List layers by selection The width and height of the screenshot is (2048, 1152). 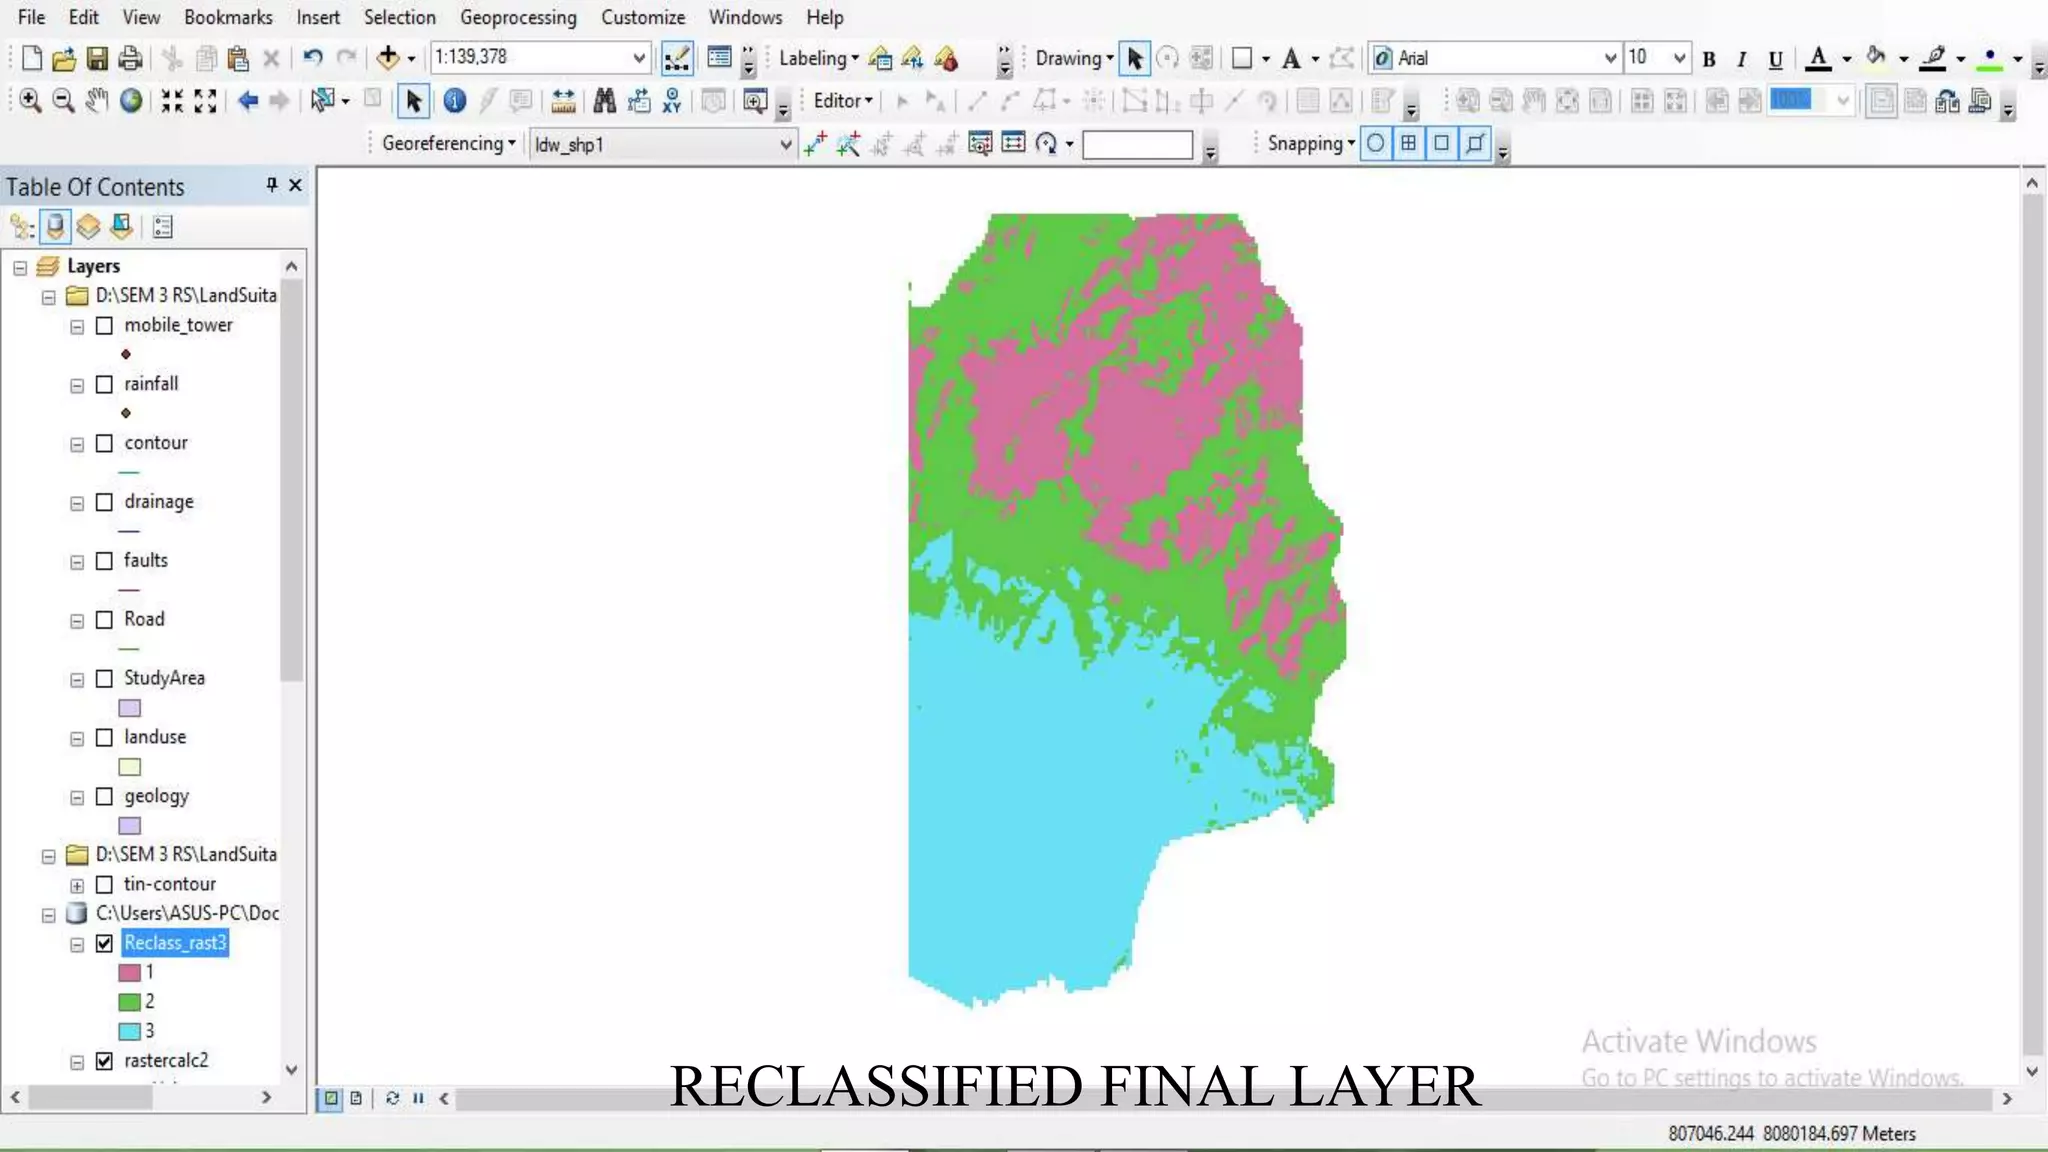click(121, 227)
